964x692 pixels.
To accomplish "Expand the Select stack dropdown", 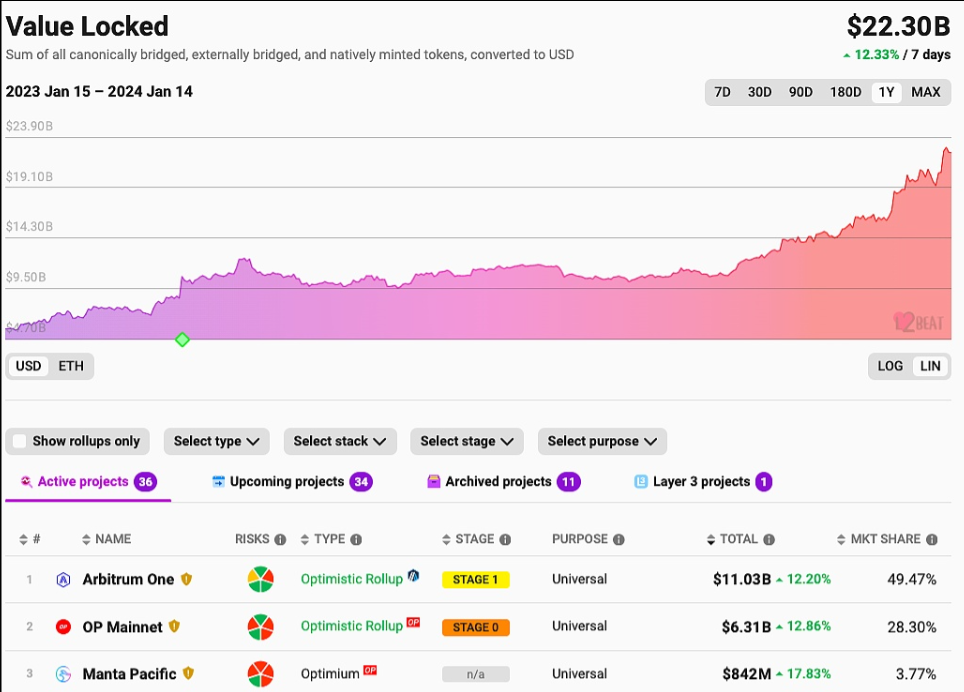I will coord(340,441).
